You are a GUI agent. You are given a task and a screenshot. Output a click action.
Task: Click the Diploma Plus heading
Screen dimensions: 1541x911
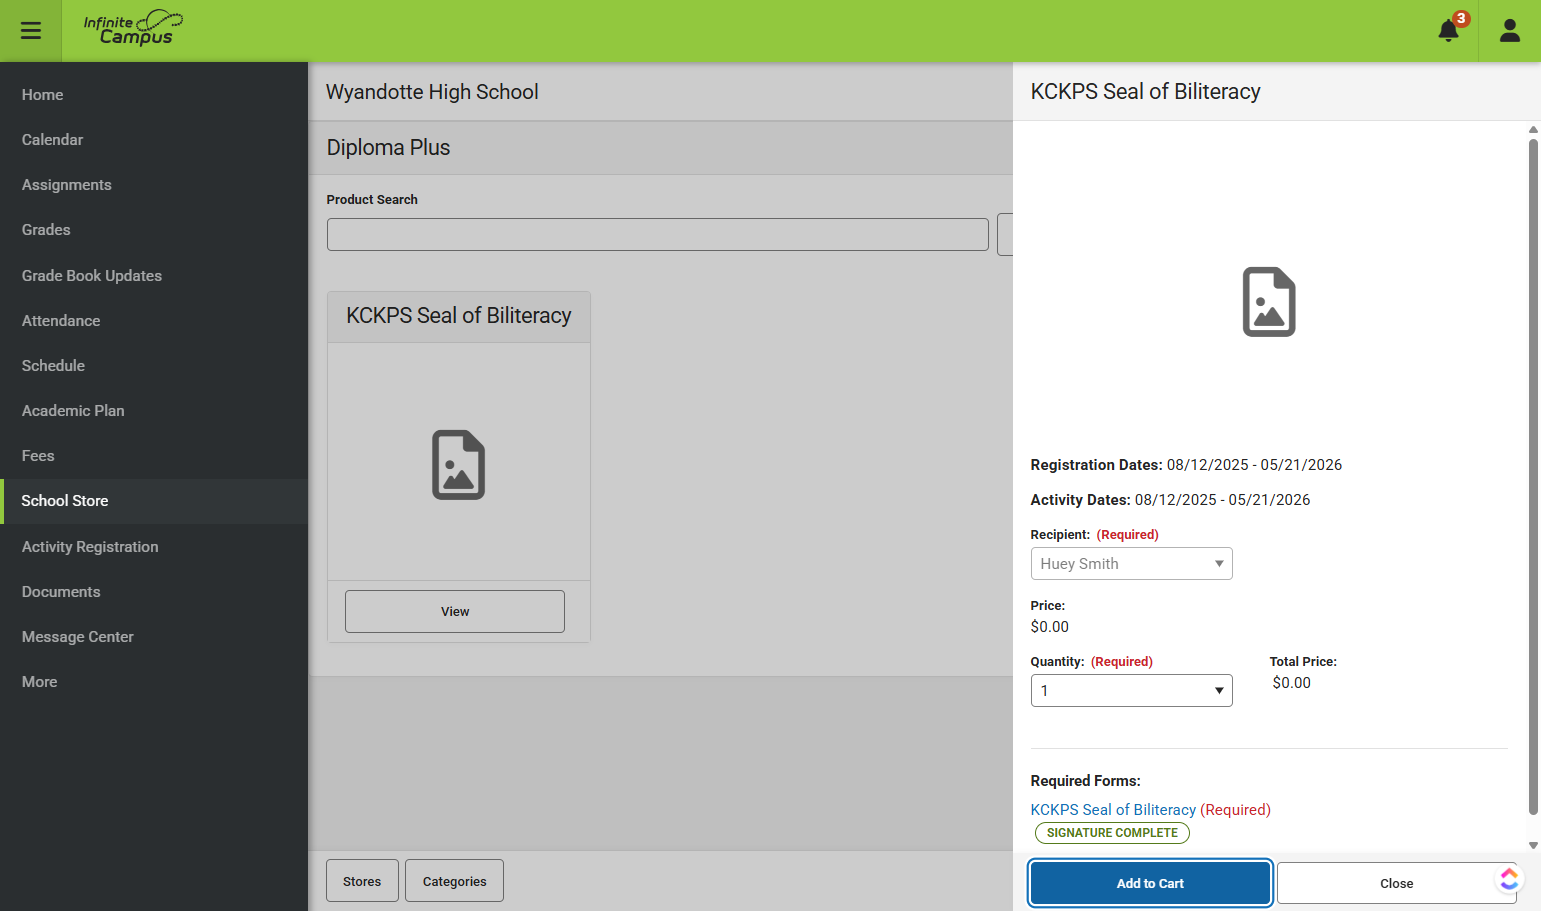click(x=388, y=148)
